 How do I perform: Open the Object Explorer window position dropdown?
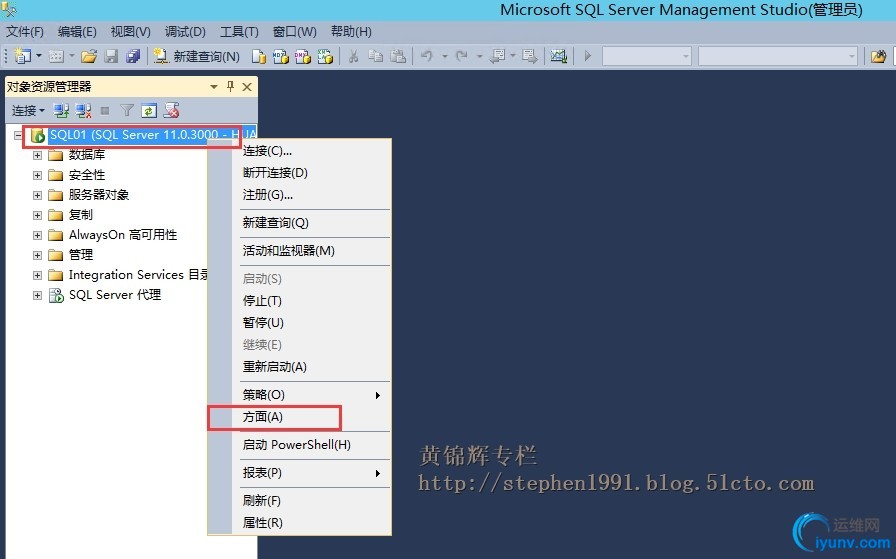click(214, 87)
